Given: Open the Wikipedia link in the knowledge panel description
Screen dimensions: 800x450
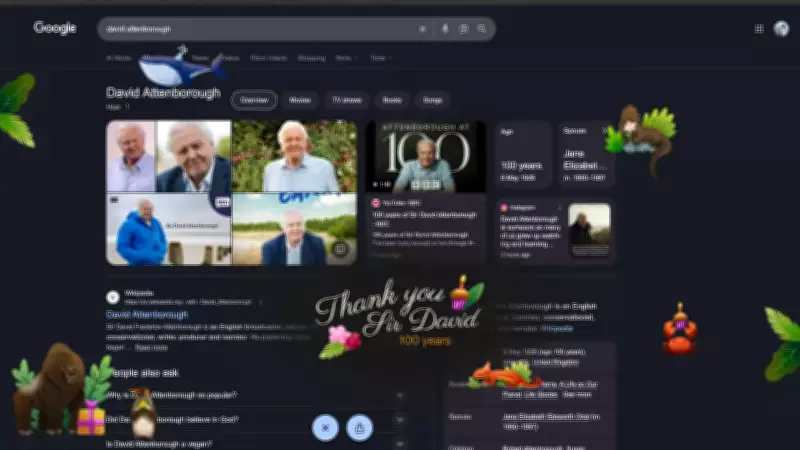Looking at the screenshot, I should pos(556,329).
